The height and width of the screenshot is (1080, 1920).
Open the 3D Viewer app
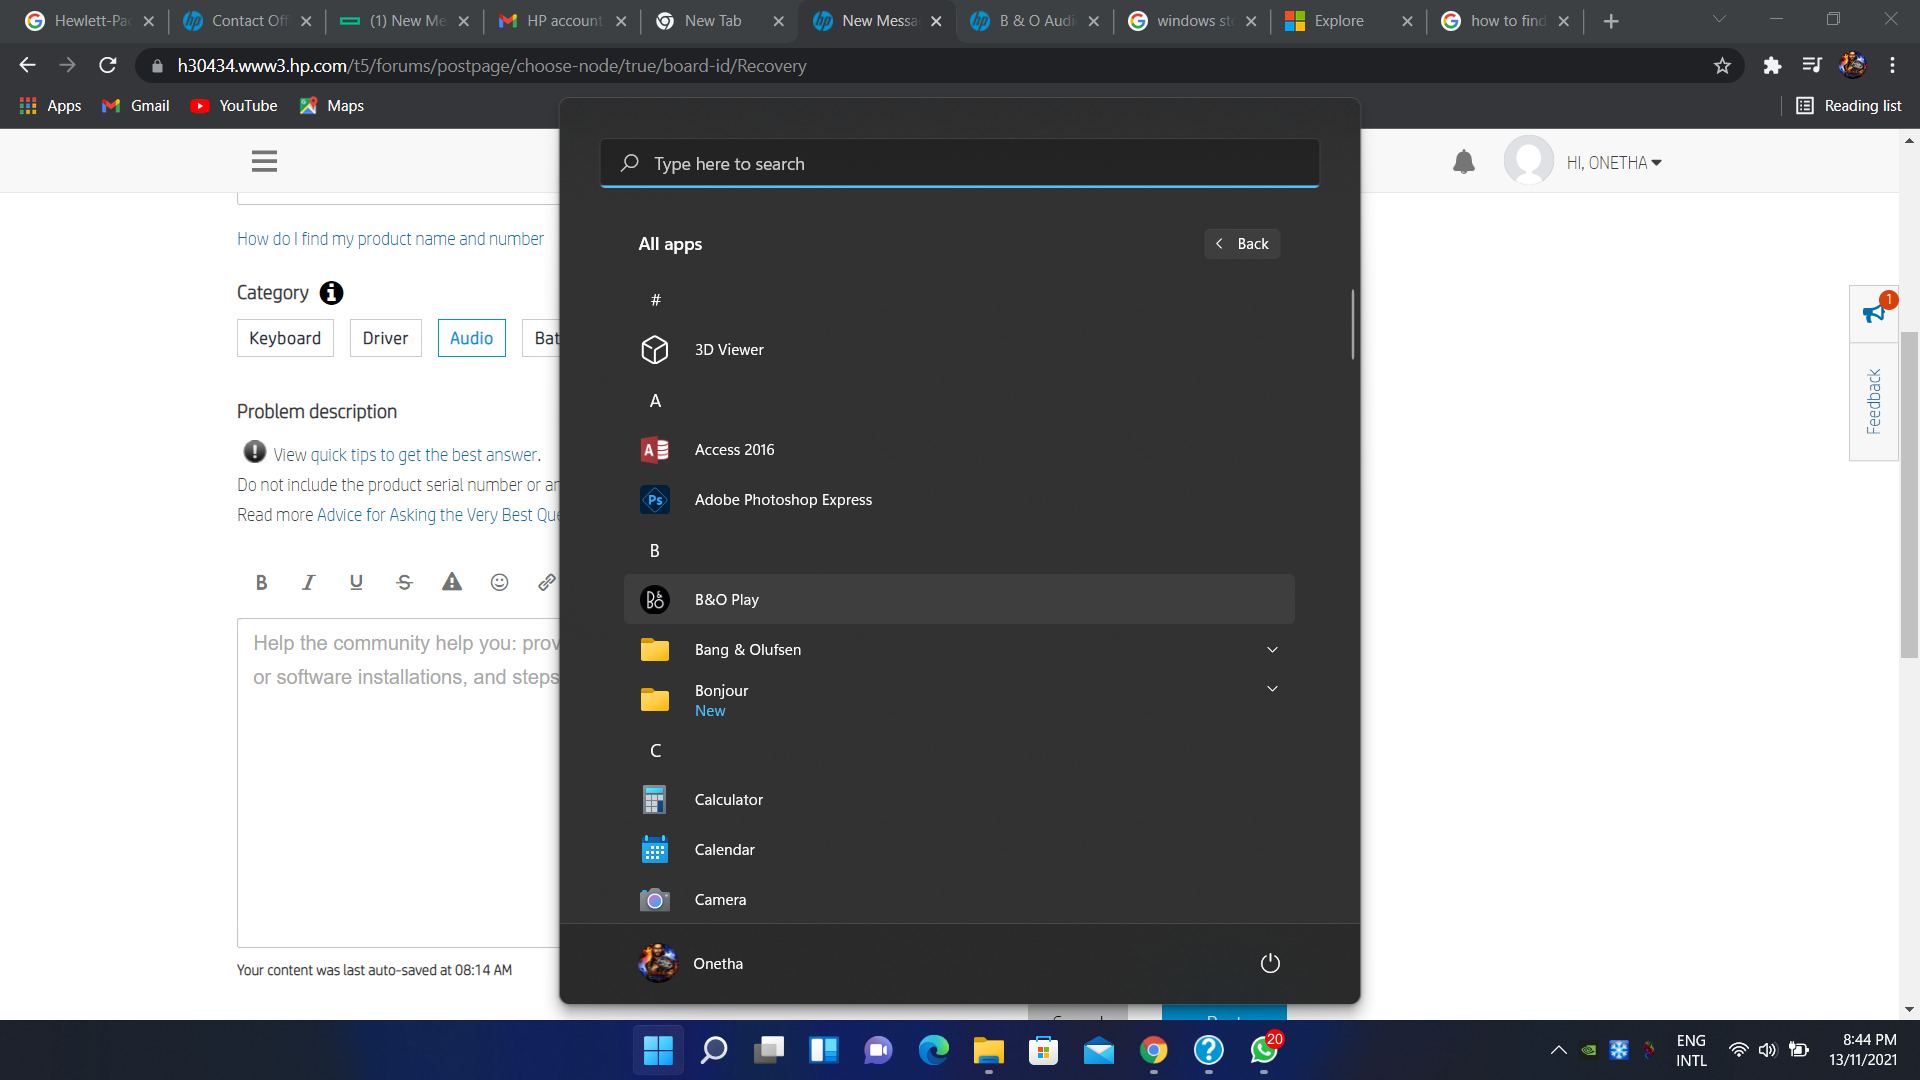729,349
